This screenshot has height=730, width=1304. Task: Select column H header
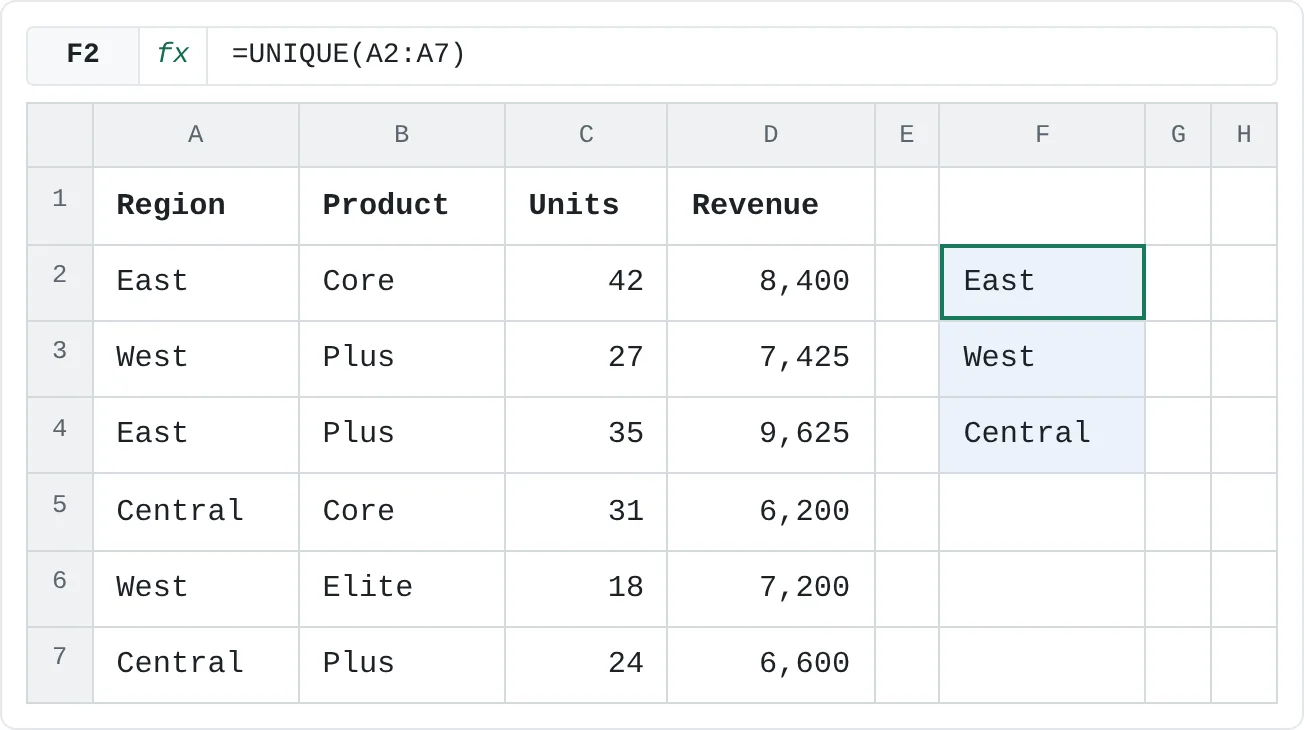(1244, 134)
